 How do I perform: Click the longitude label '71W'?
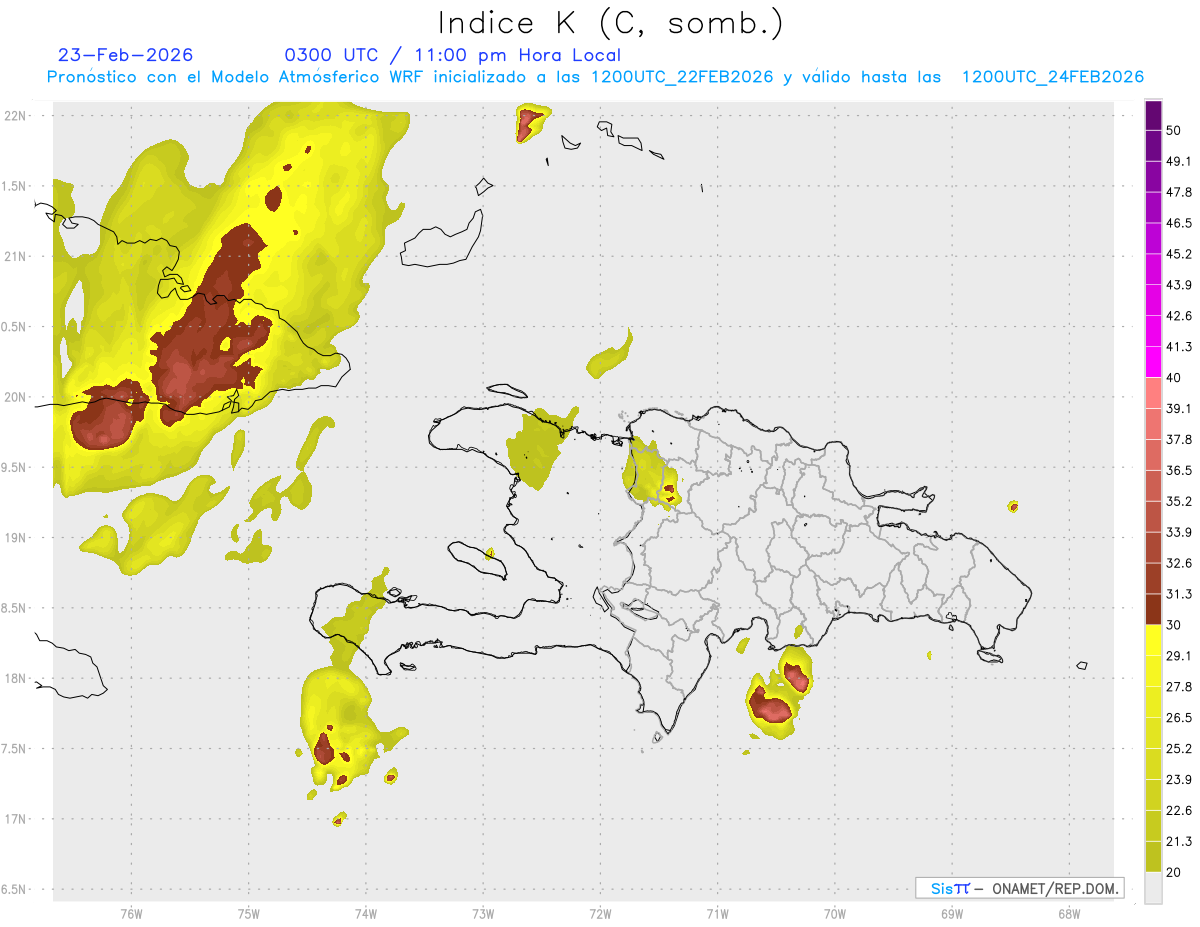click(x=717, y=914)
